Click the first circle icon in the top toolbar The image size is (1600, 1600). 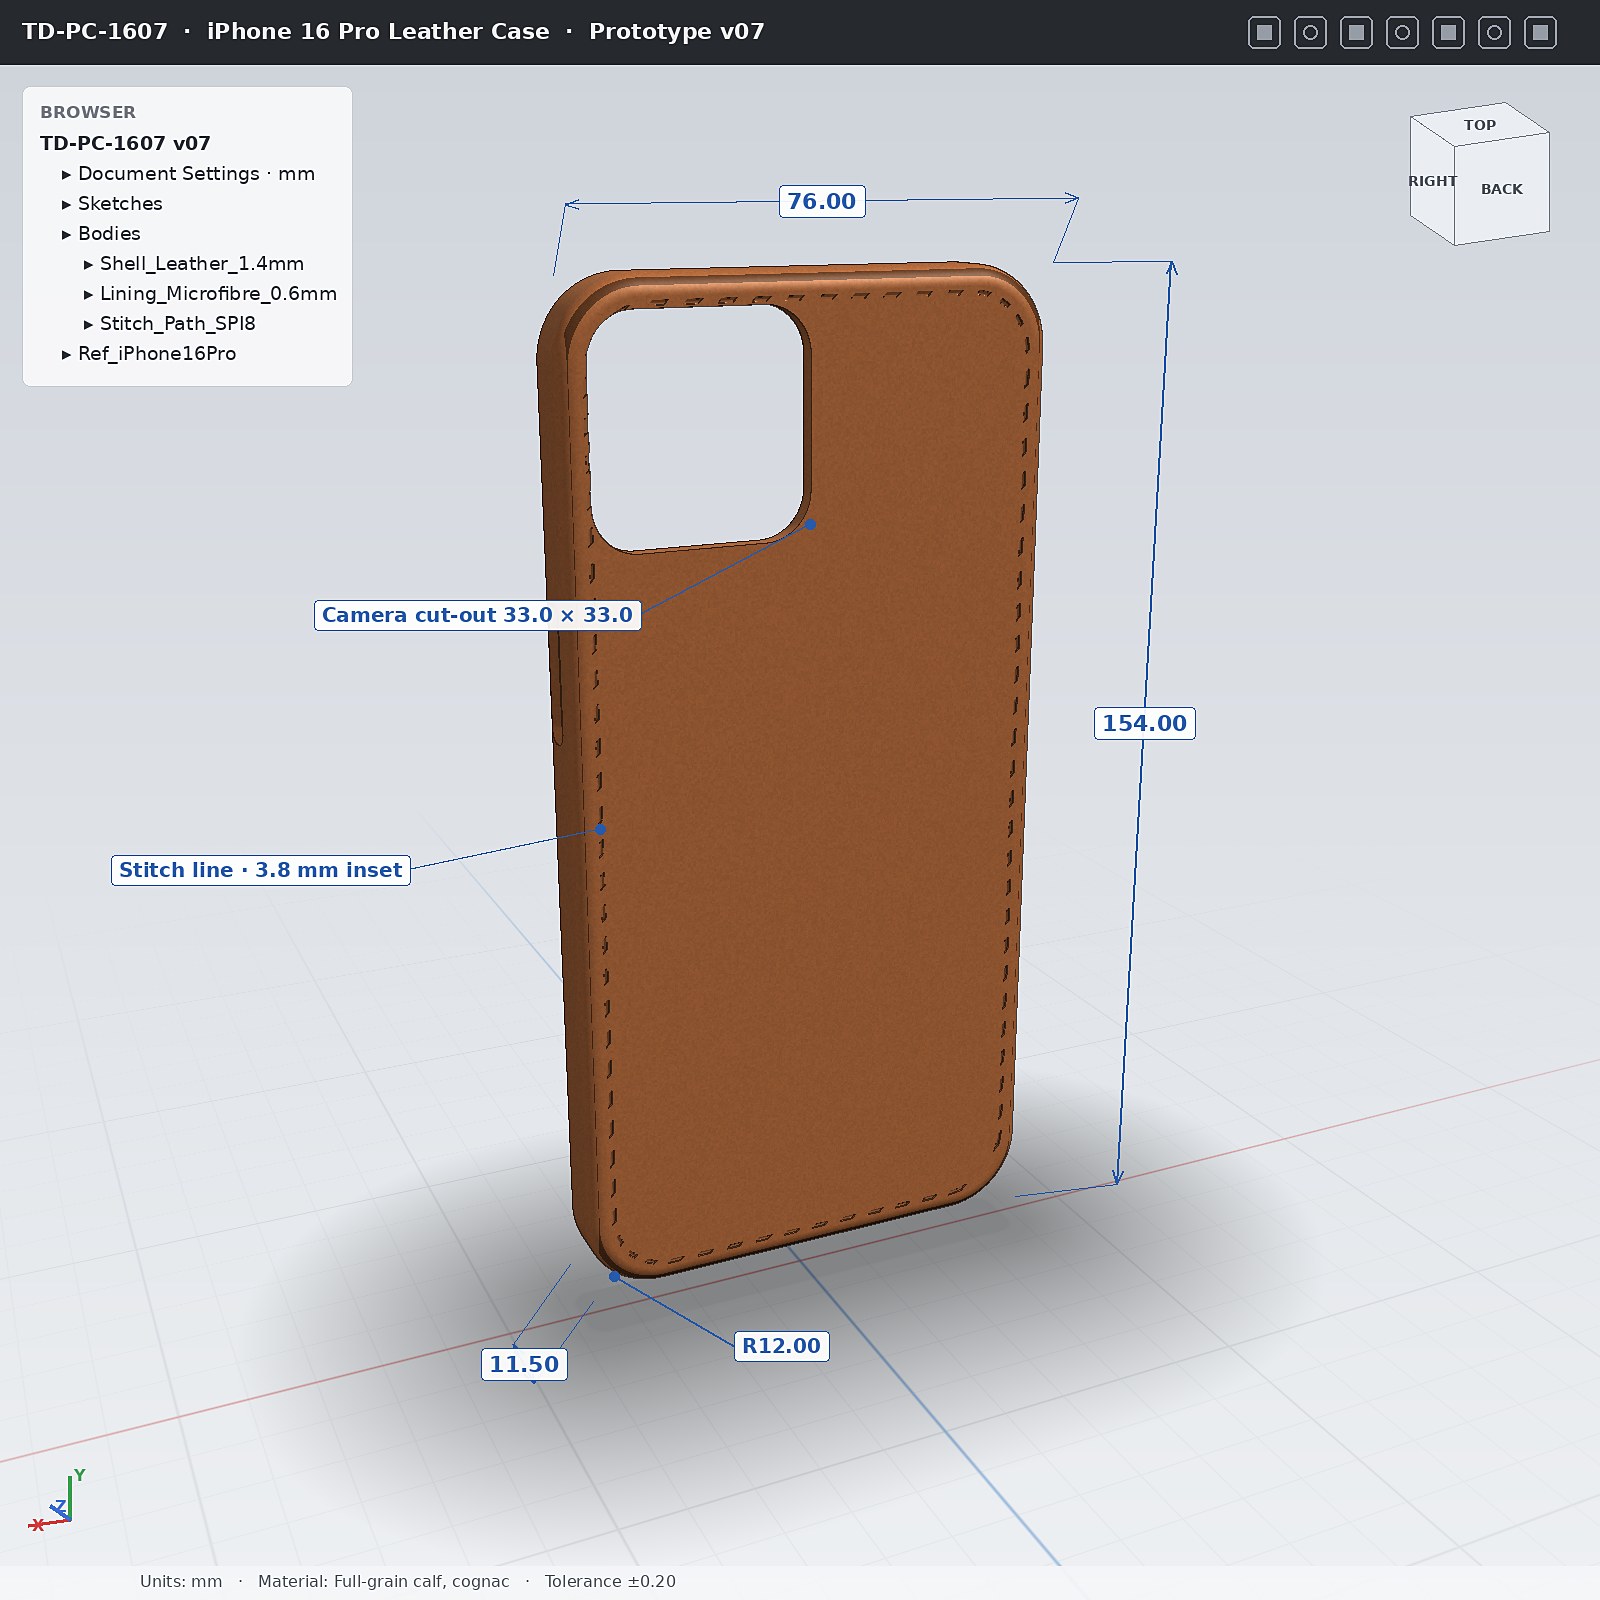tap(1310, 32)
